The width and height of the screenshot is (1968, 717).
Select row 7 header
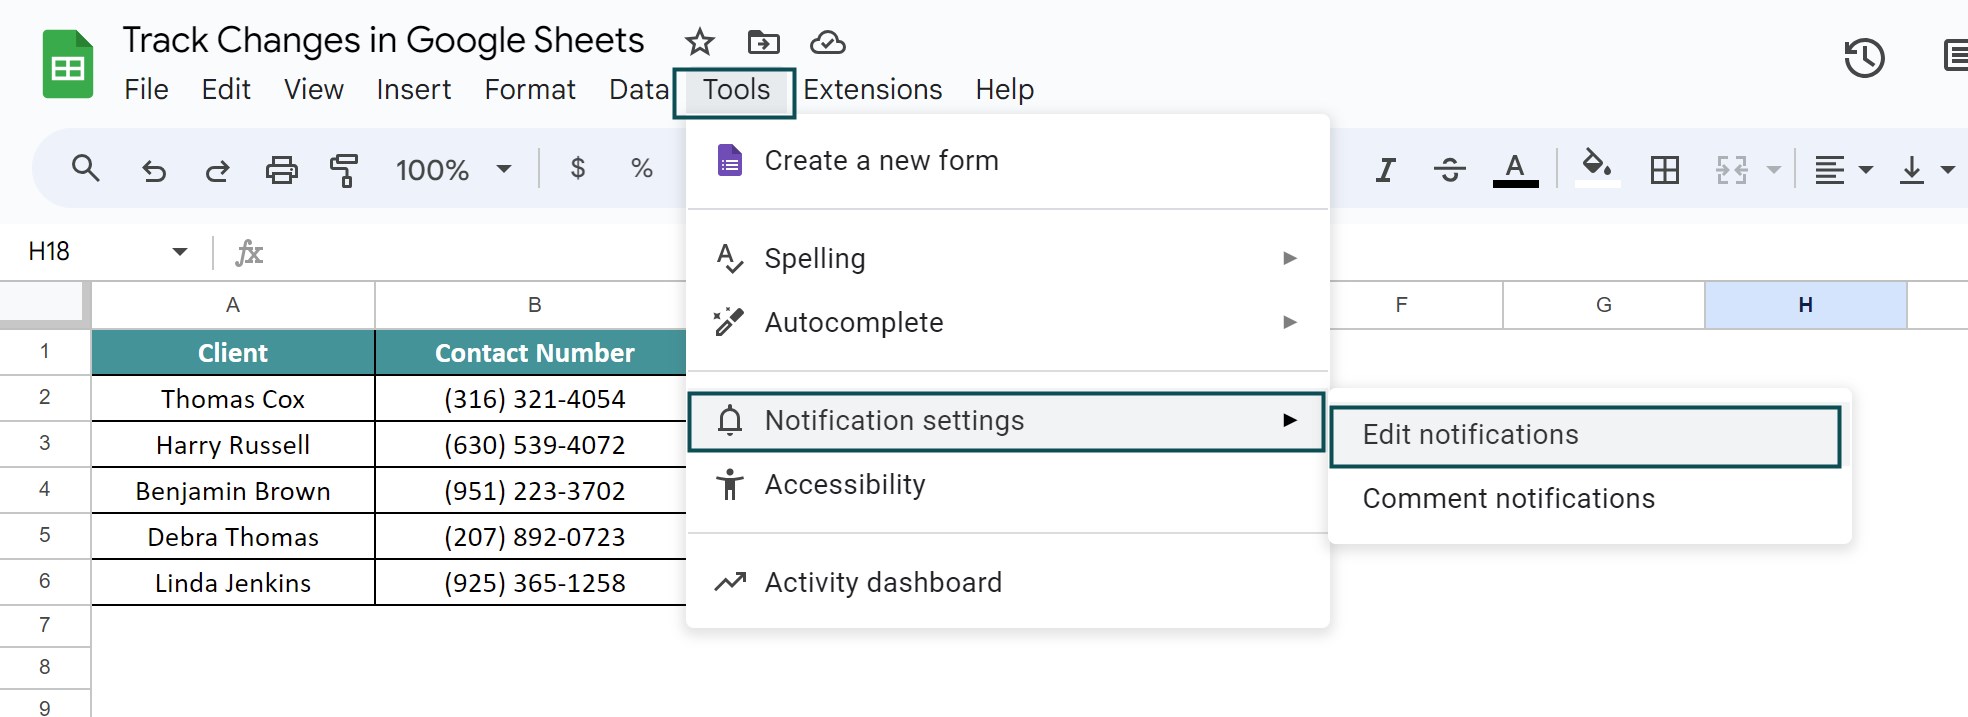[x=45, y=625]
